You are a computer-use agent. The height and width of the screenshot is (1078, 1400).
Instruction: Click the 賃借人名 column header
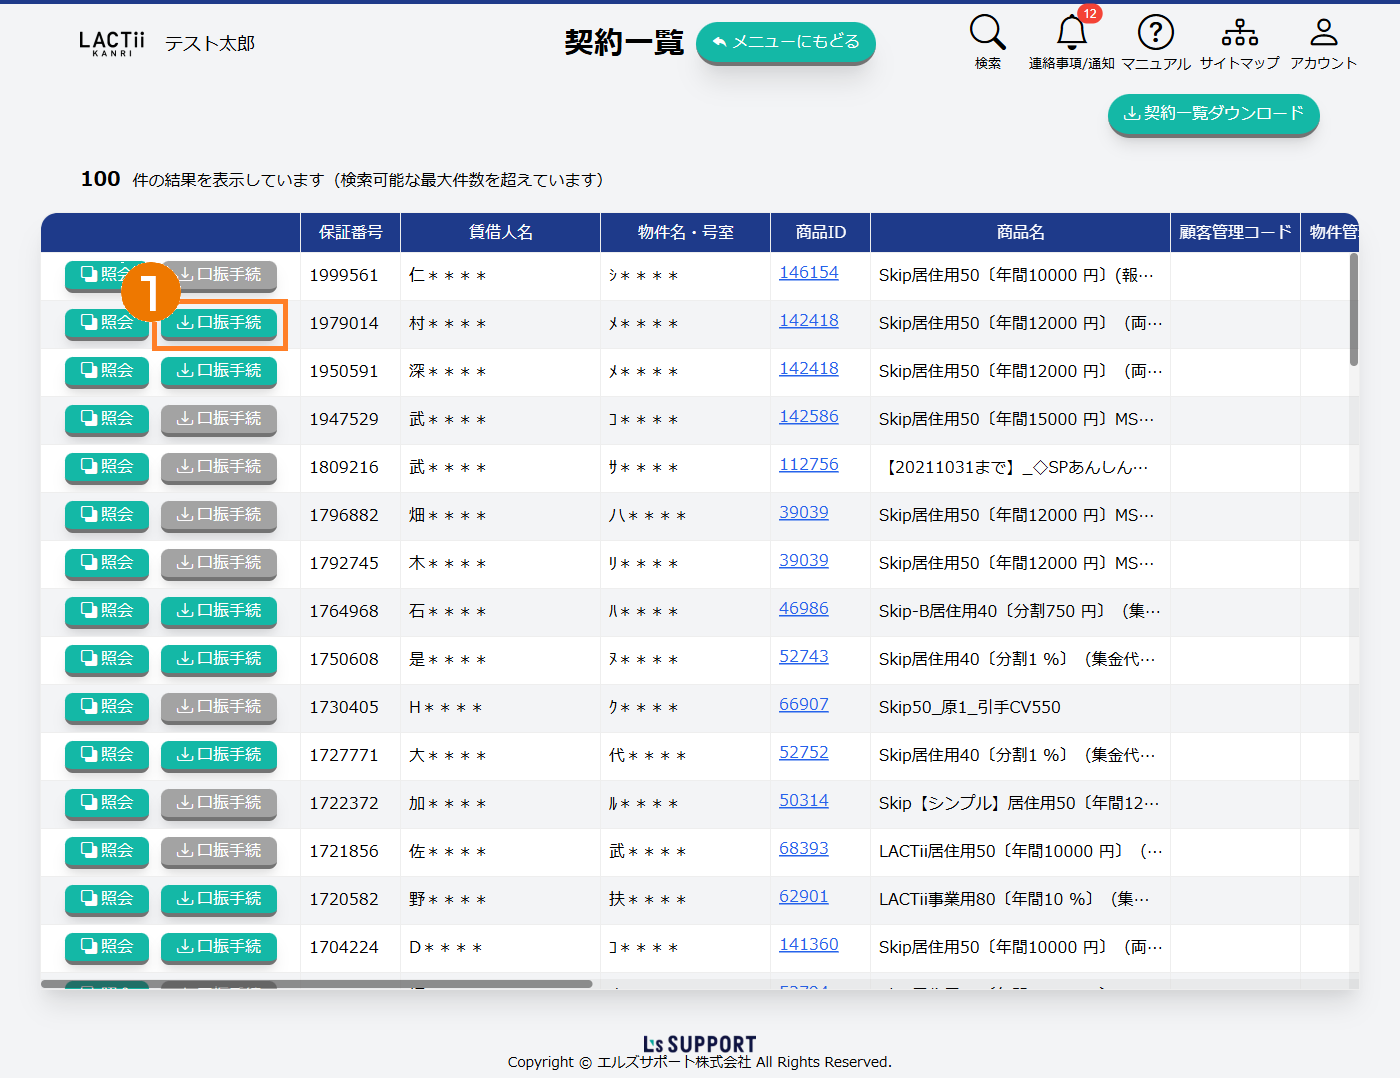(x=500, y=232)
